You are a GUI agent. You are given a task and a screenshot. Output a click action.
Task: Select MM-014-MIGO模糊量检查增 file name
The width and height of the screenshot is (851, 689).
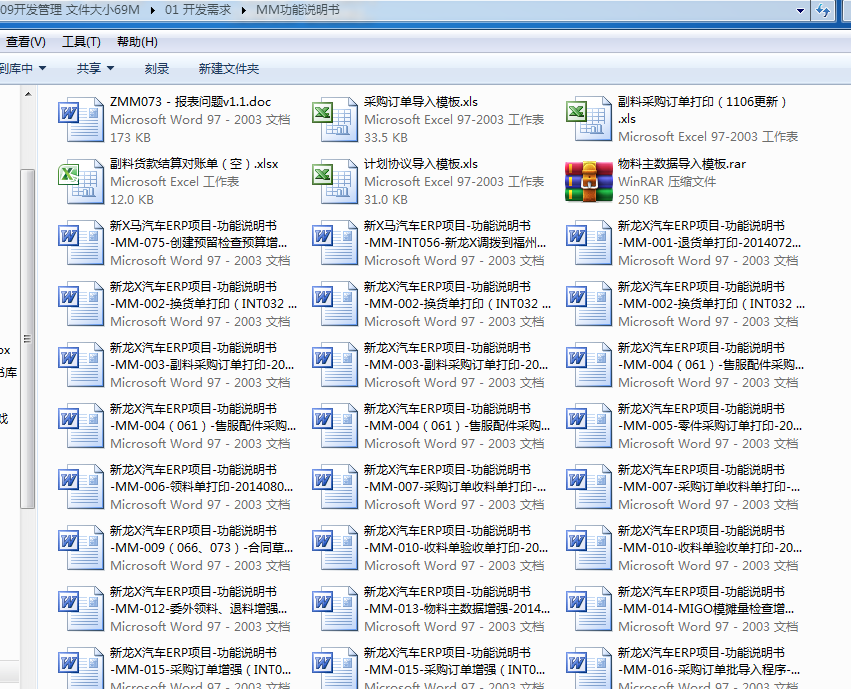(x=706, y=600)
